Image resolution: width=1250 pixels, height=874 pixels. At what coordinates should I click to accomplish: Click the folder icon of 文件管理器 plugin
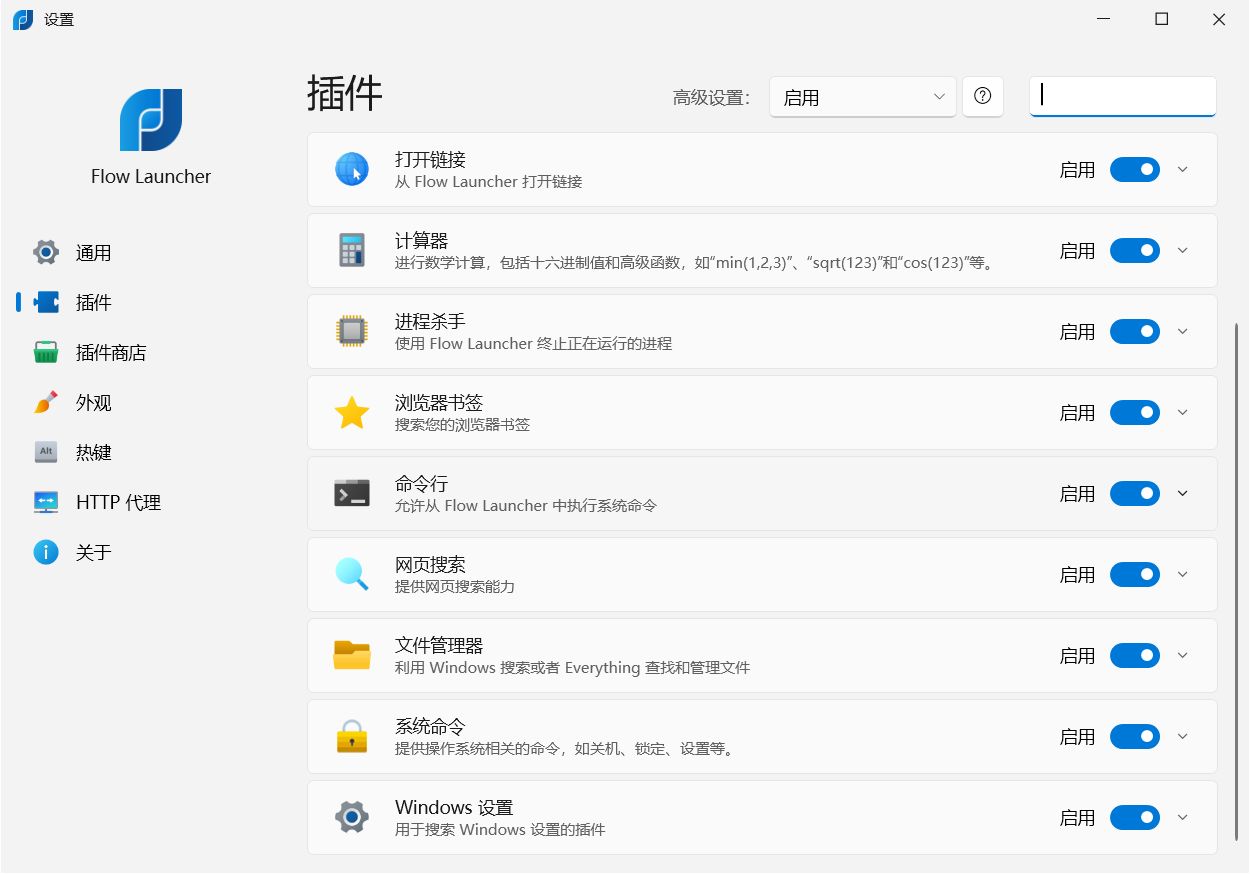[352, 656]
